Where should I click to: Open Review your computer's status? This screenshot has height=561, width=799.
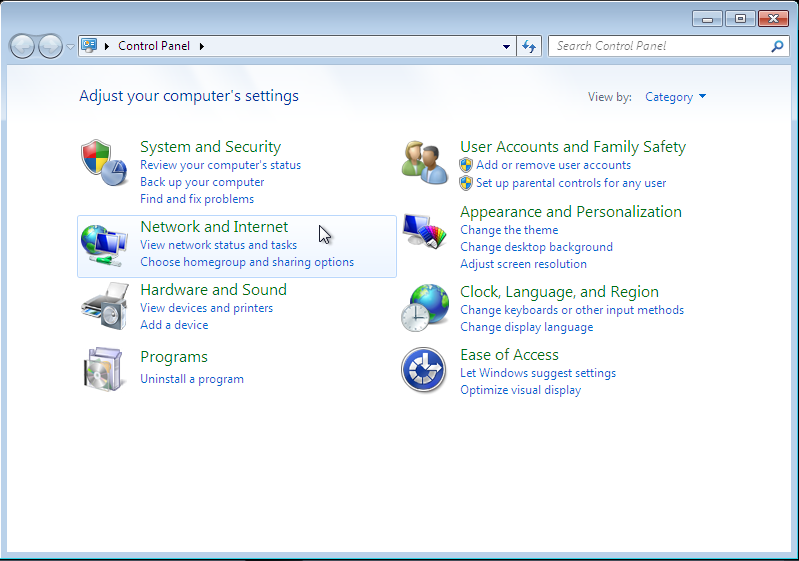pos(221,165)
